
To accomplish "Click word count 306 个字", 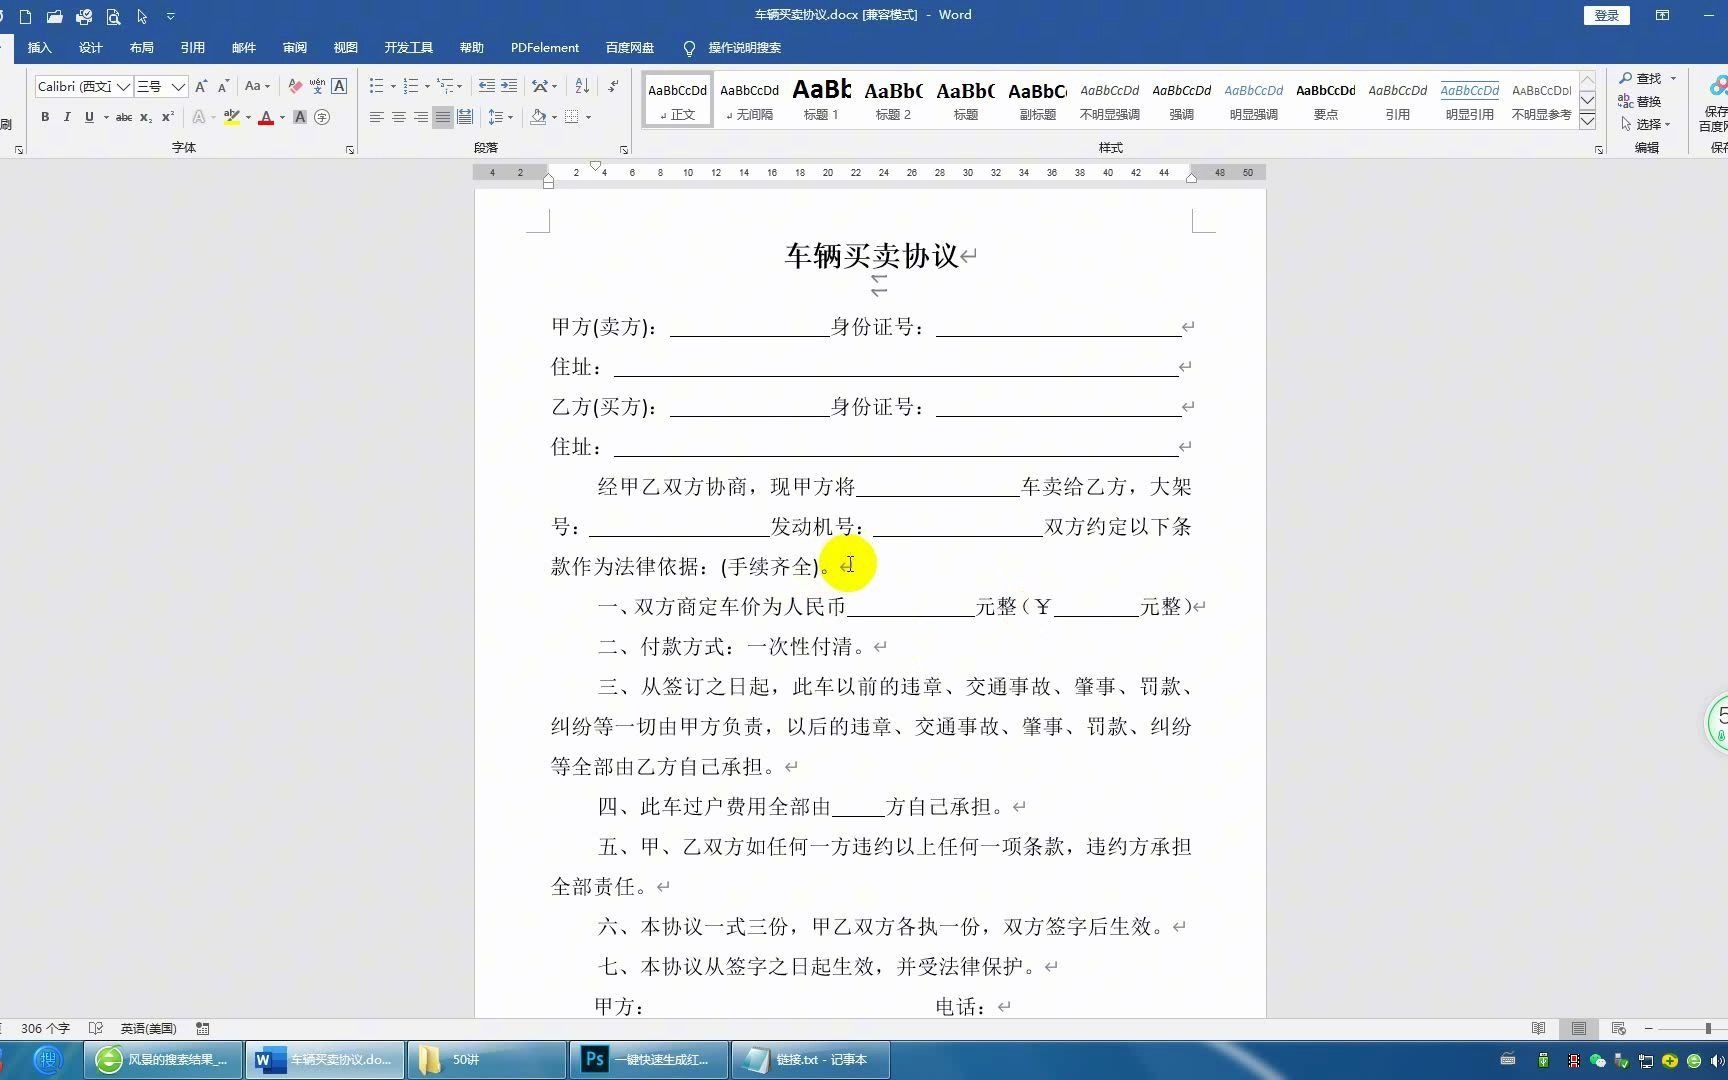I will click(x=45, y=1028).
